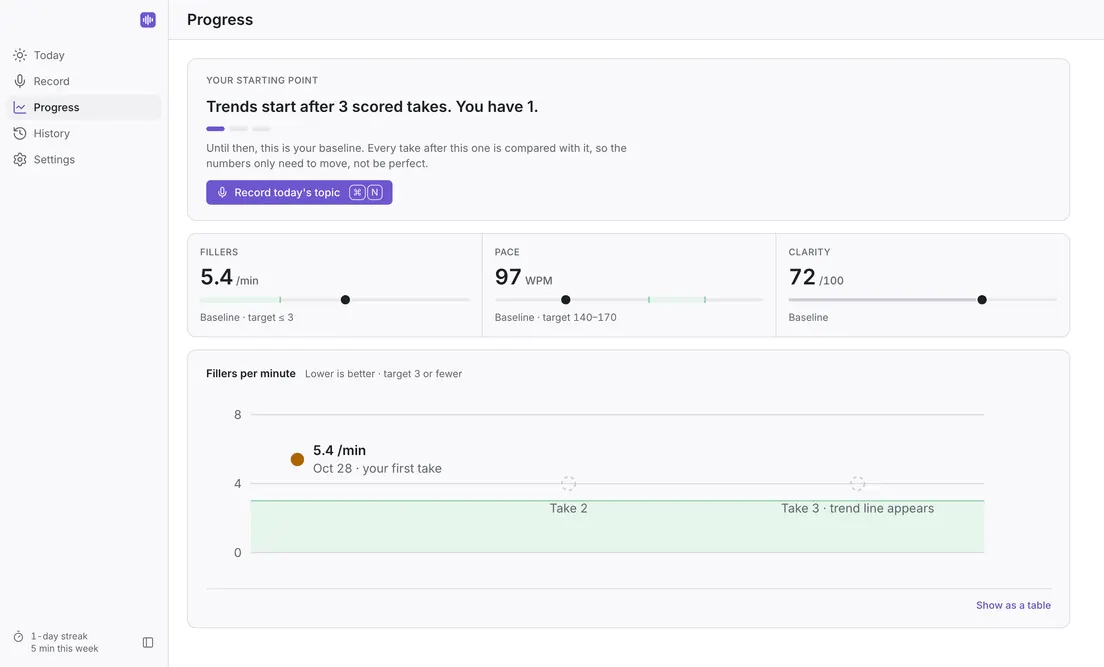Click the clock icon beside History

pyautogui.click(x=20, y=133)
